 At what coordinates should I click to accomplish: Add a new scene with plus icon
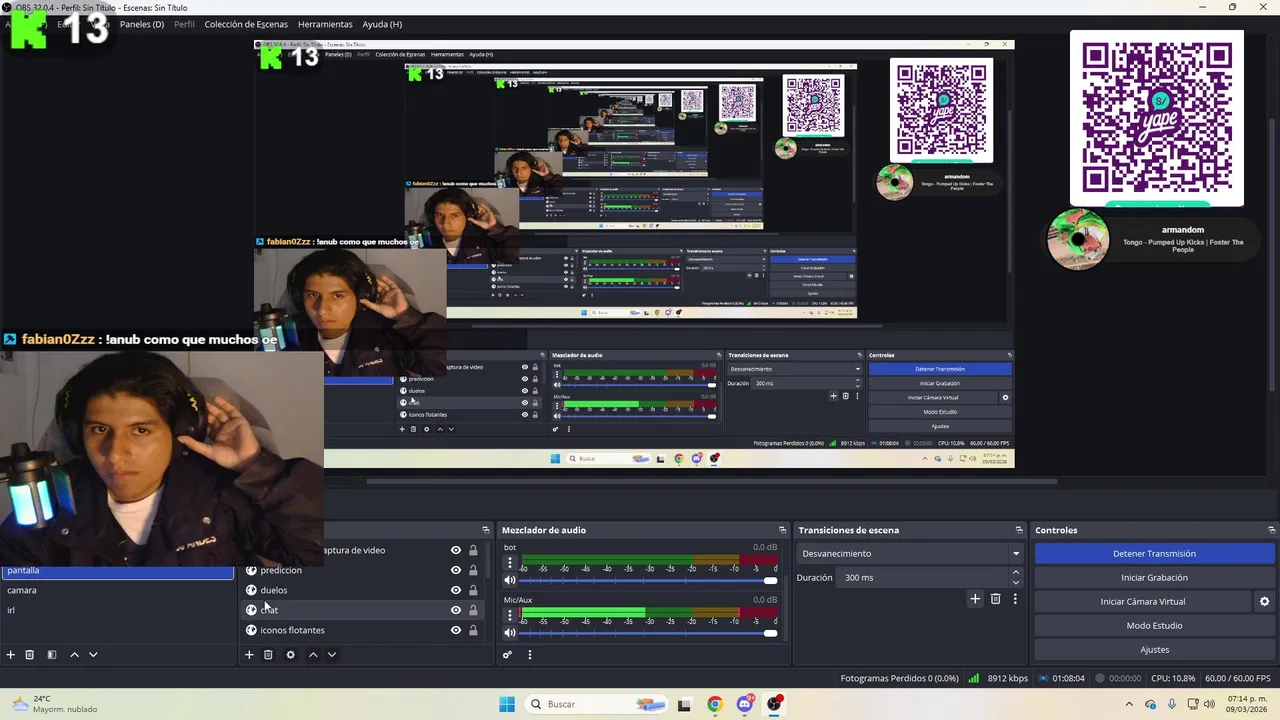(11, 655)
